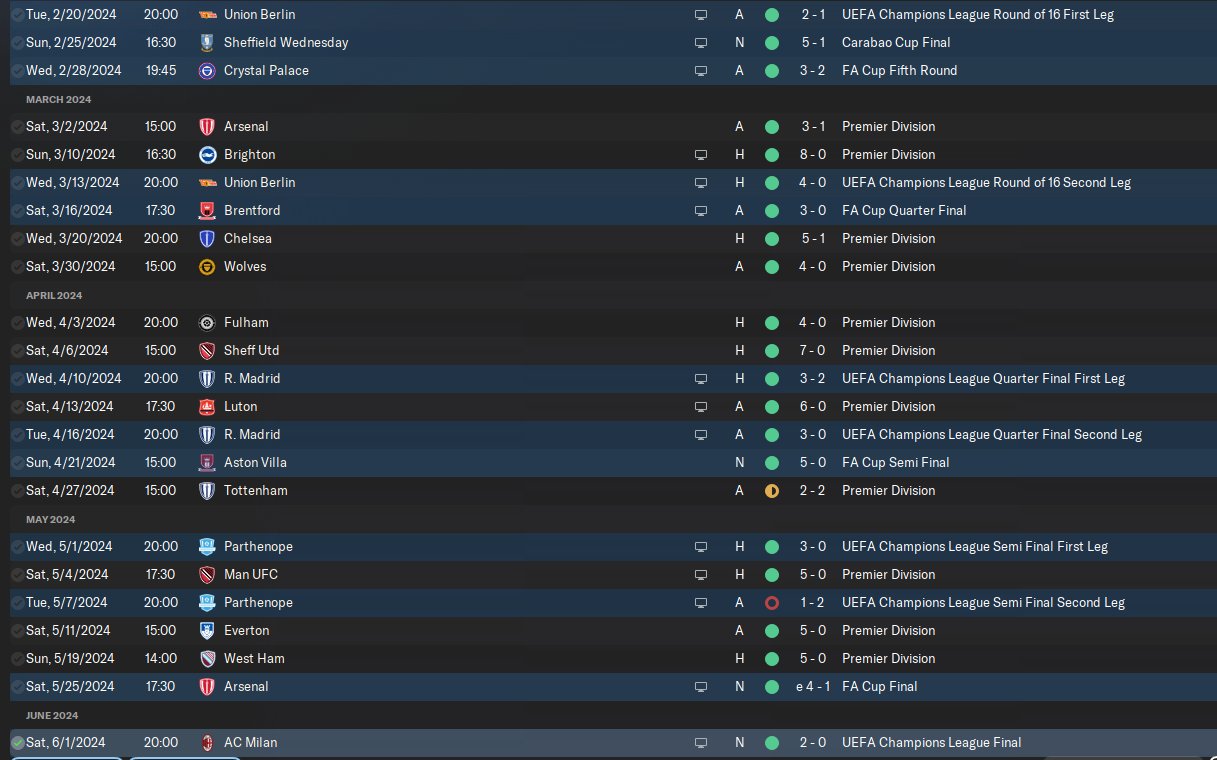
Task: Open the Luton team name link
Action: pos(241,407)
